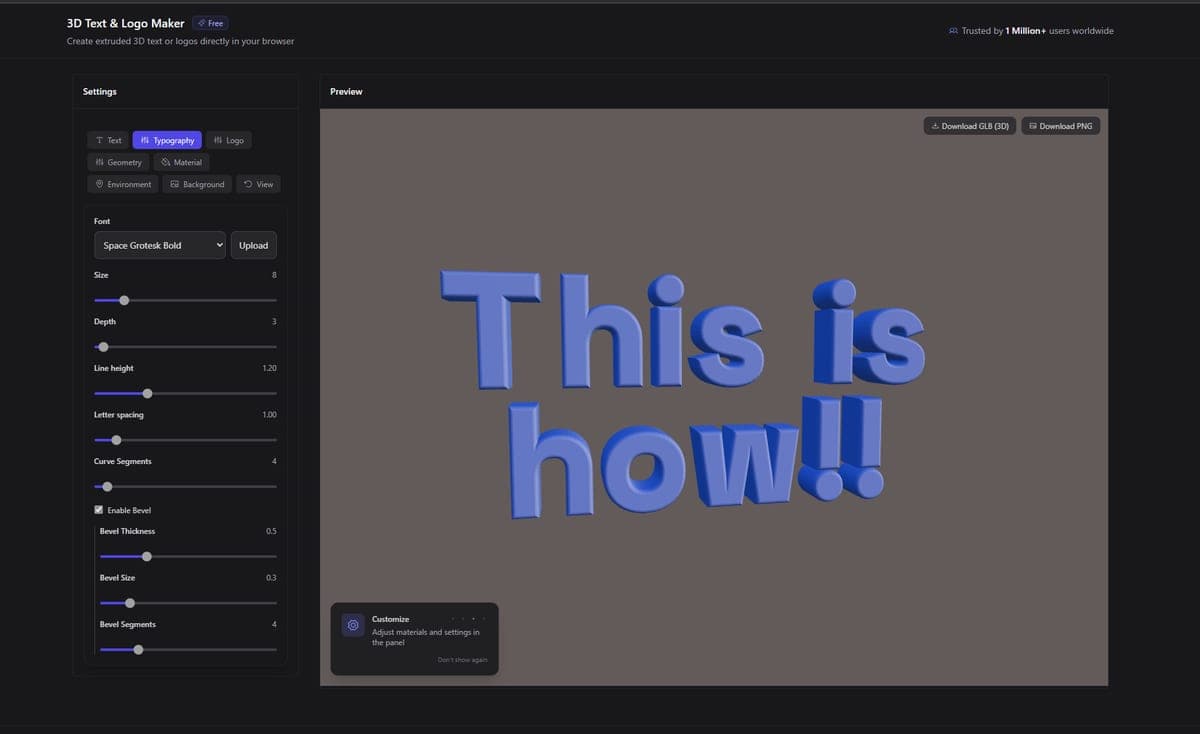Click the Don't show again link
Screen dimensions: 1200x734
[x=462, y=660]
